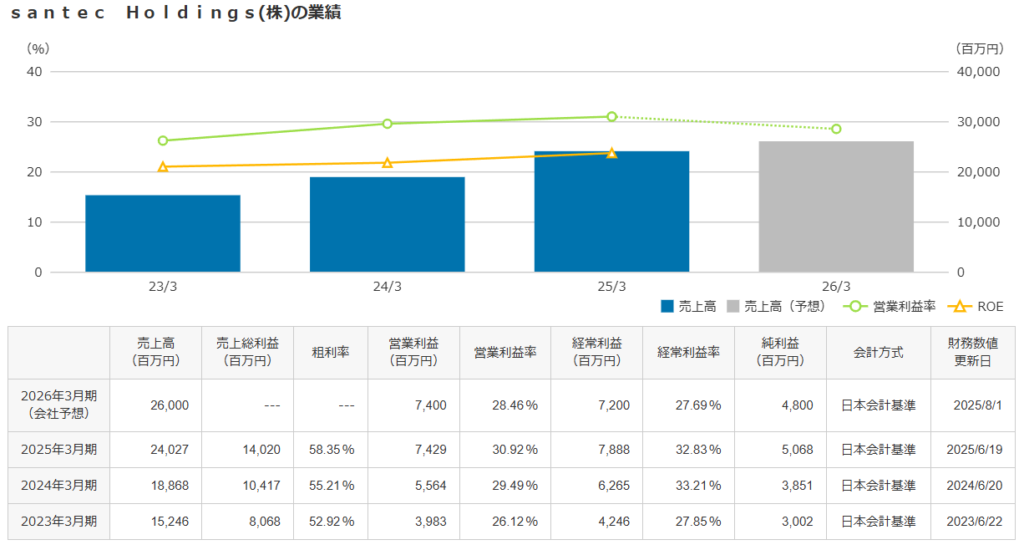
Task: Click the gray 売上高（予想） legend square
Action: tap(732, 306)
